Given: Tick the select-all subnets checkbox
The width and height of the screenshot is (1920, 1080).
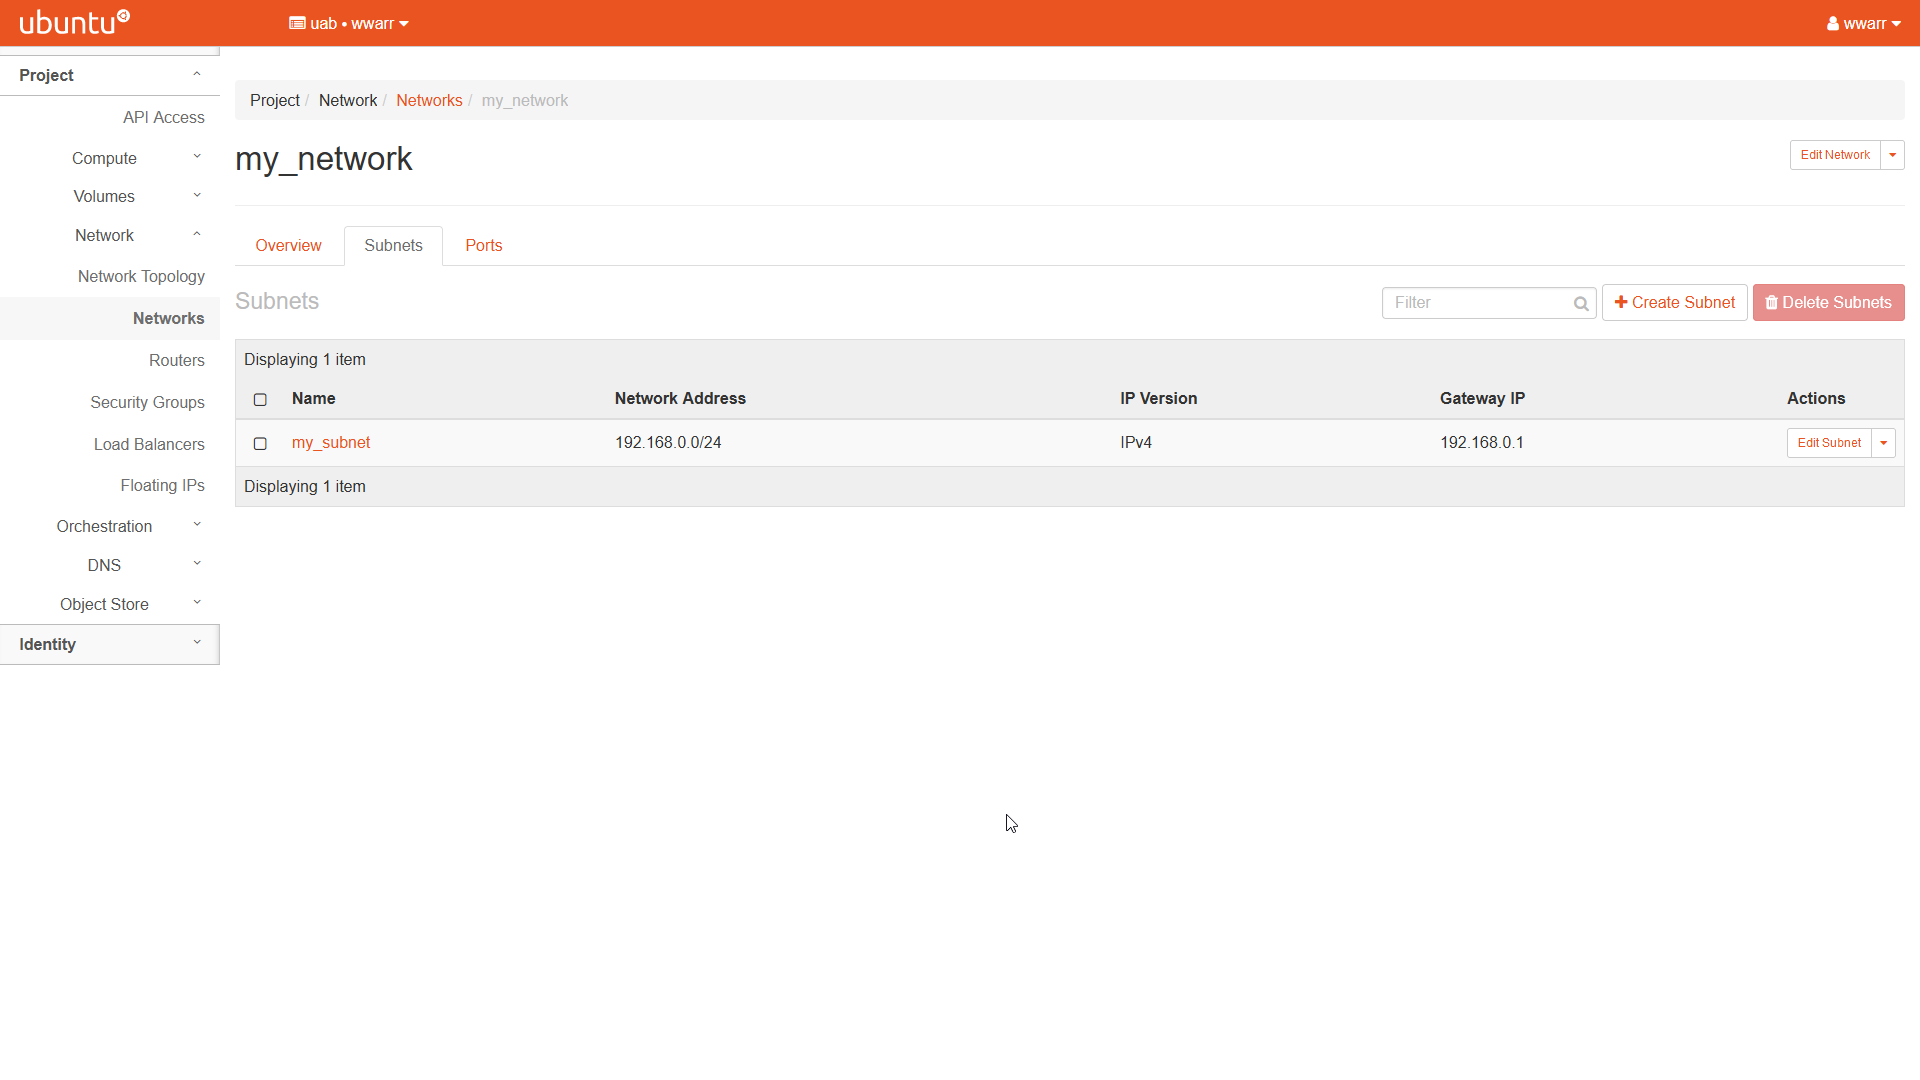Looking at the screenshot, I should pos(260,399).
